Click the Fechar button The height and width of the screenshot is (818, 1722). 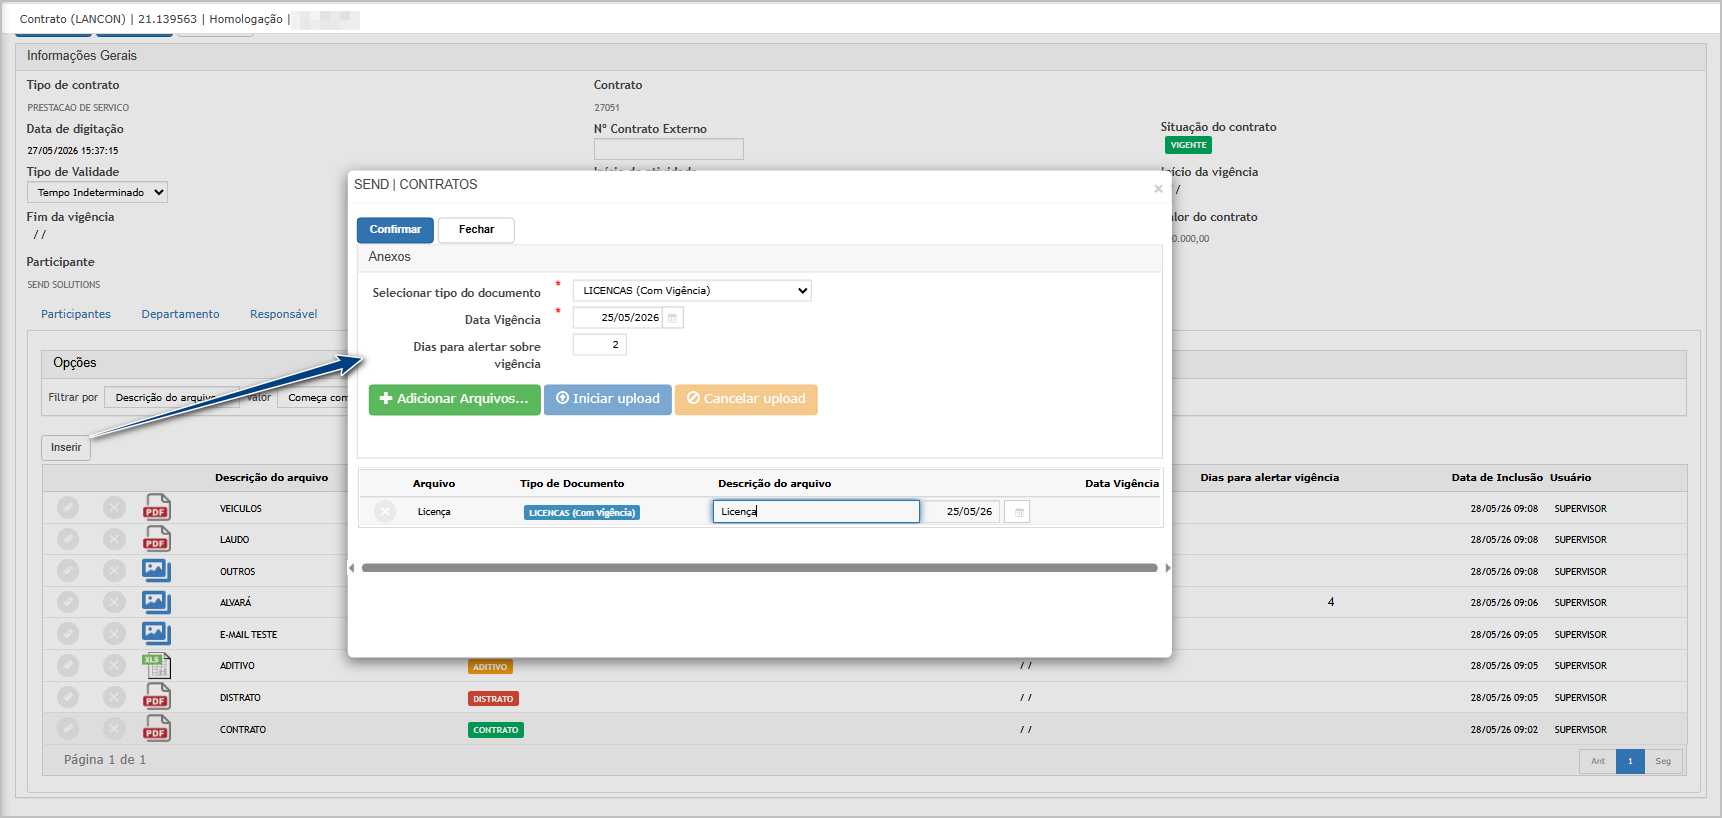point(476,230)
